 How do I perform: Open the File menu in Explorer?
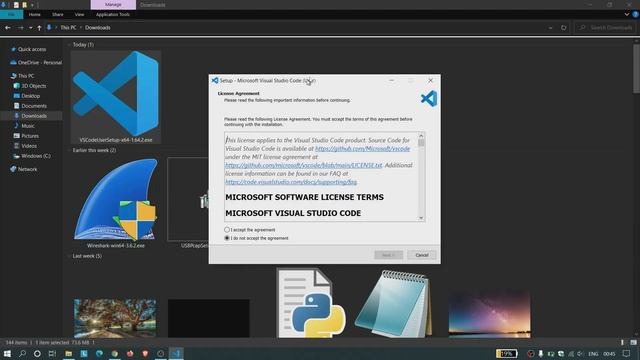[11, 14]
